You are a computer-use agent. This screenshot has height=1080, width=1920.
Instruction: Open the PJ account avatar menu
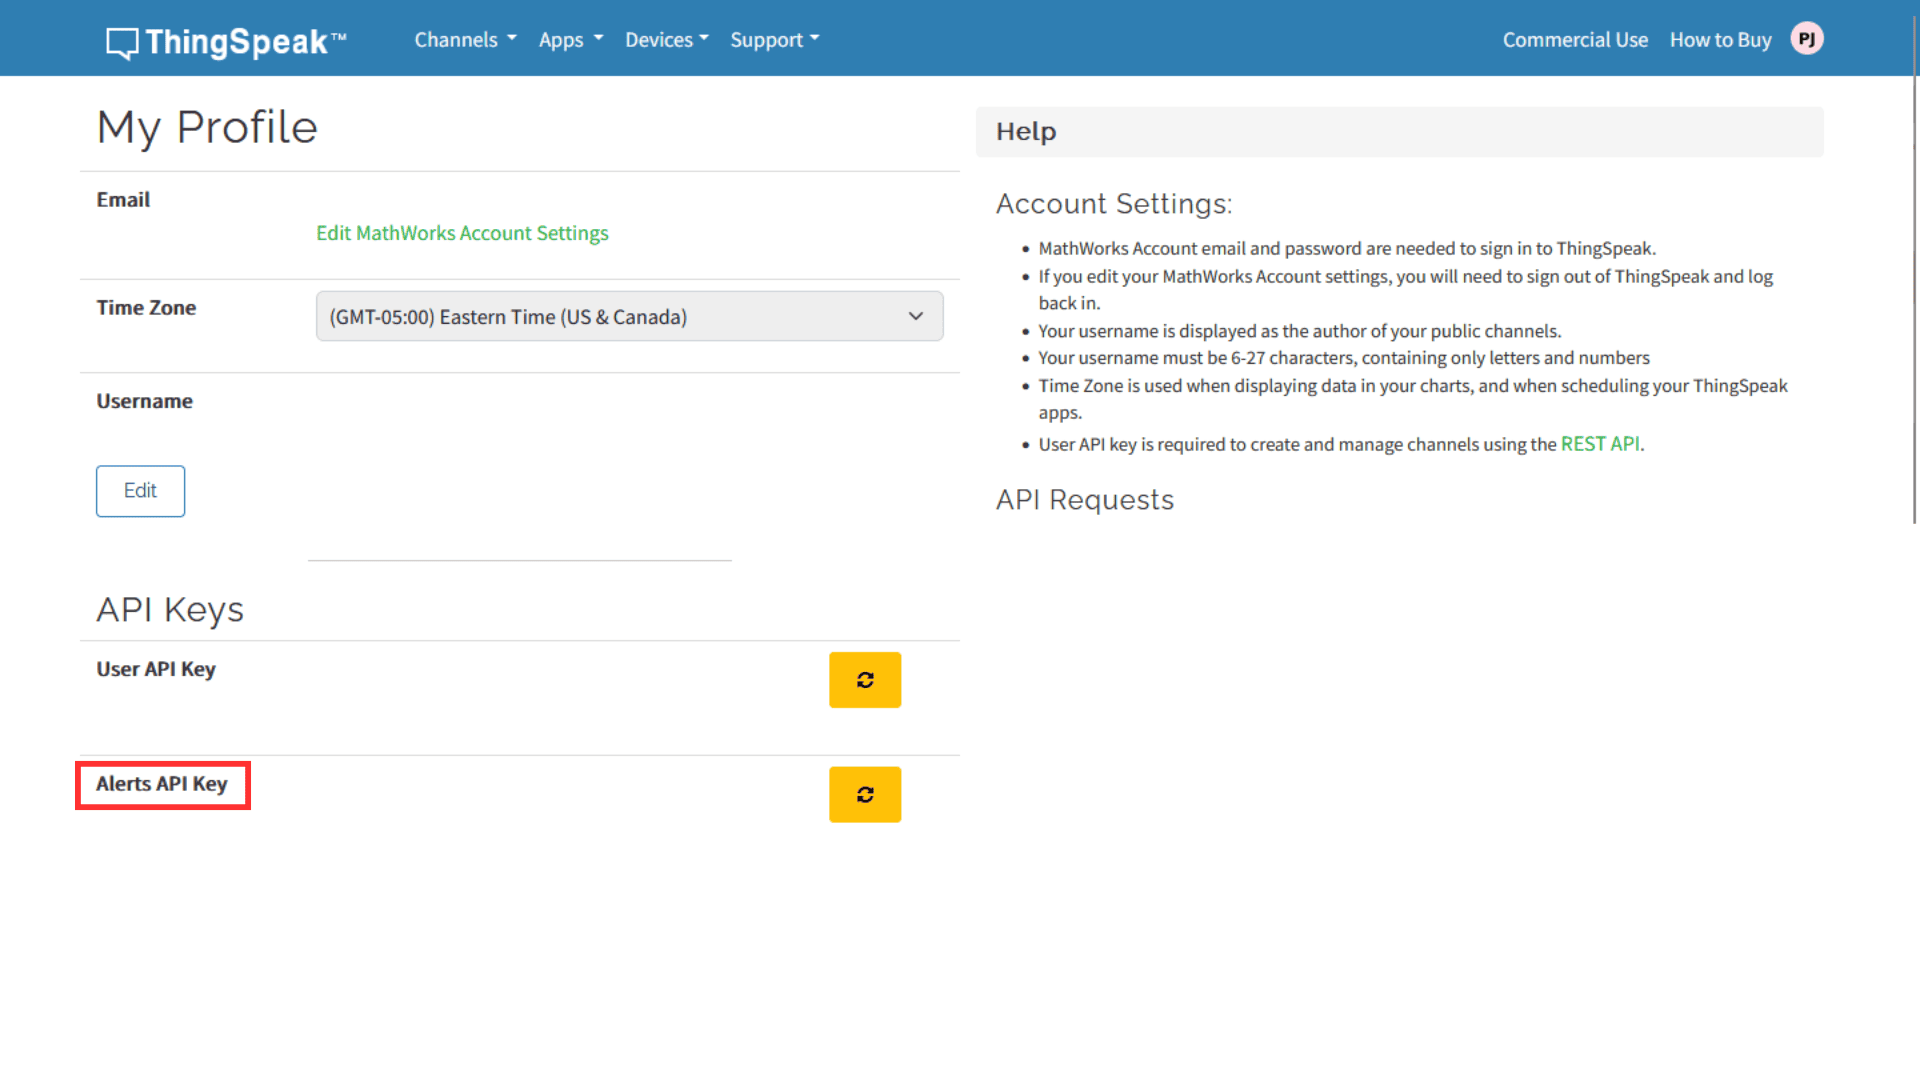click(1807, 39)
